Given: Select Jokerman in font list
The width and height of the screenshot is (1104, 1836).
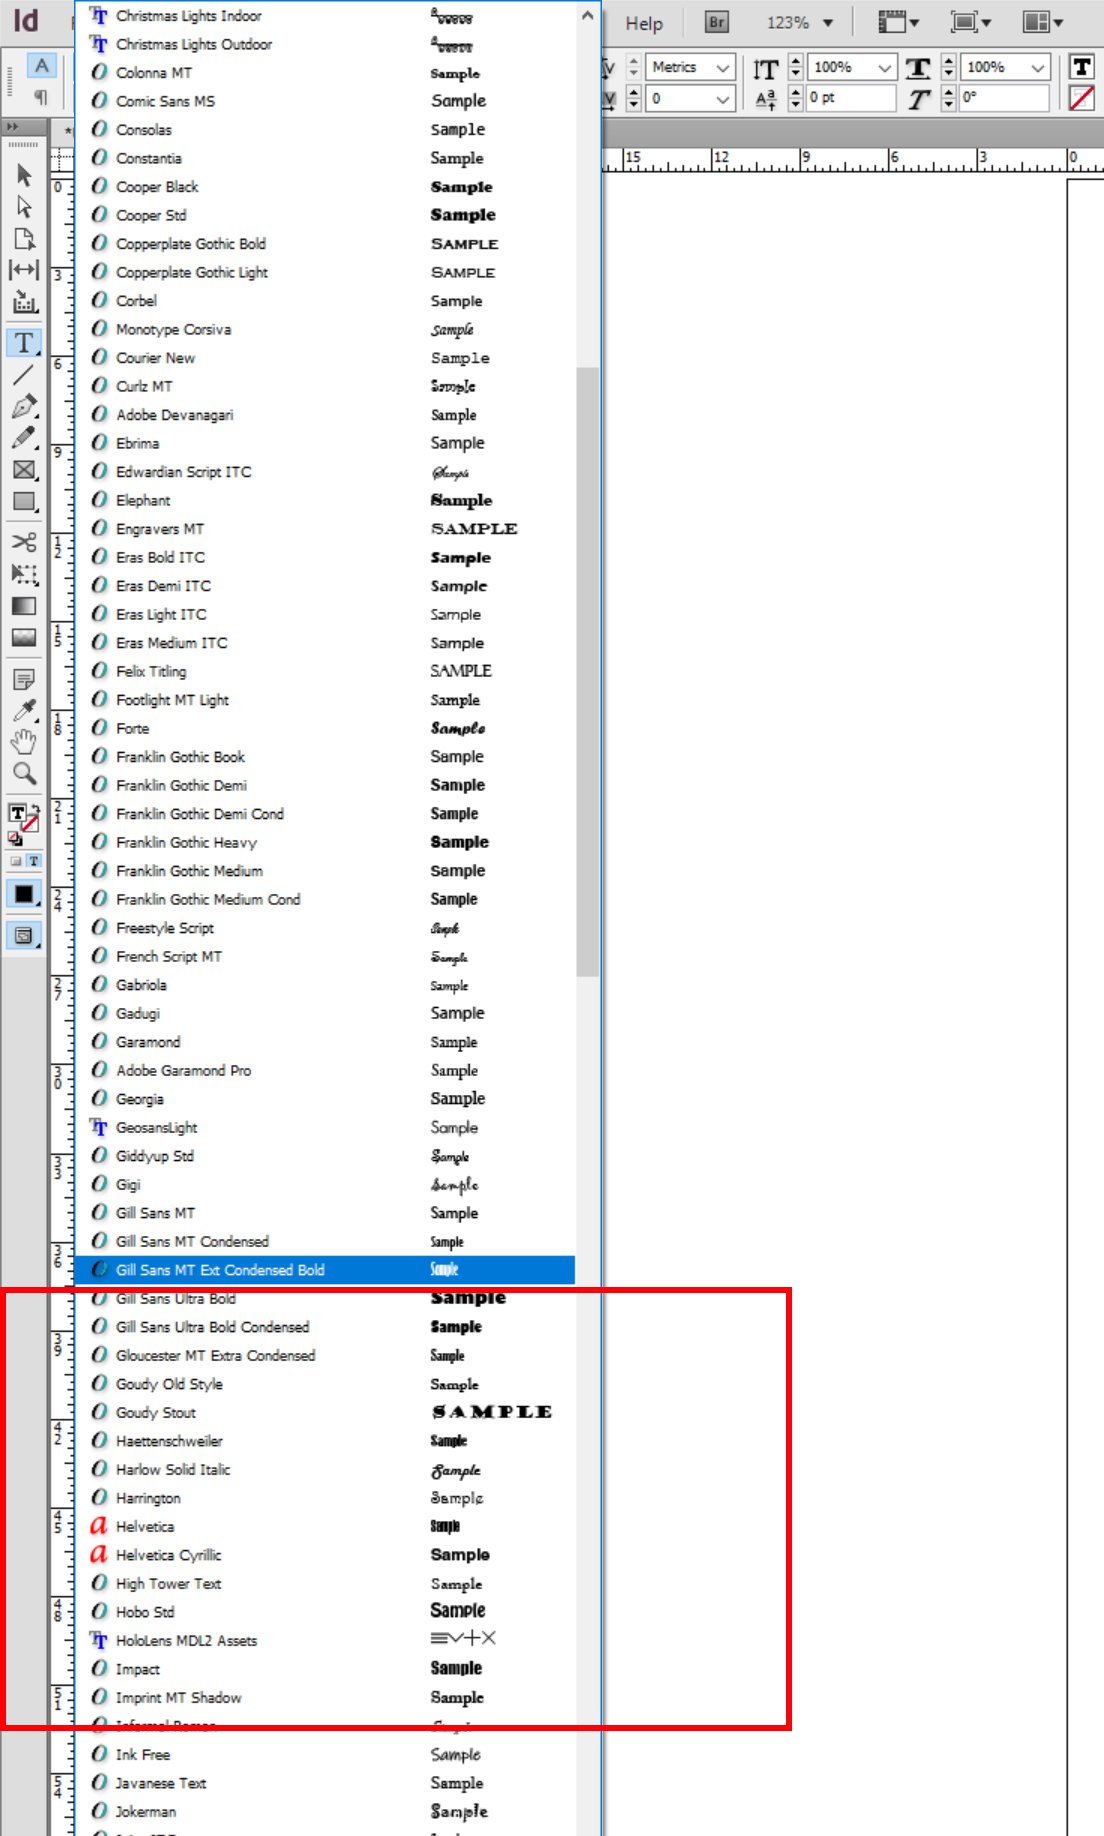Looking at the screenshot, I should pyautogui.click(x=325, y=1812).
